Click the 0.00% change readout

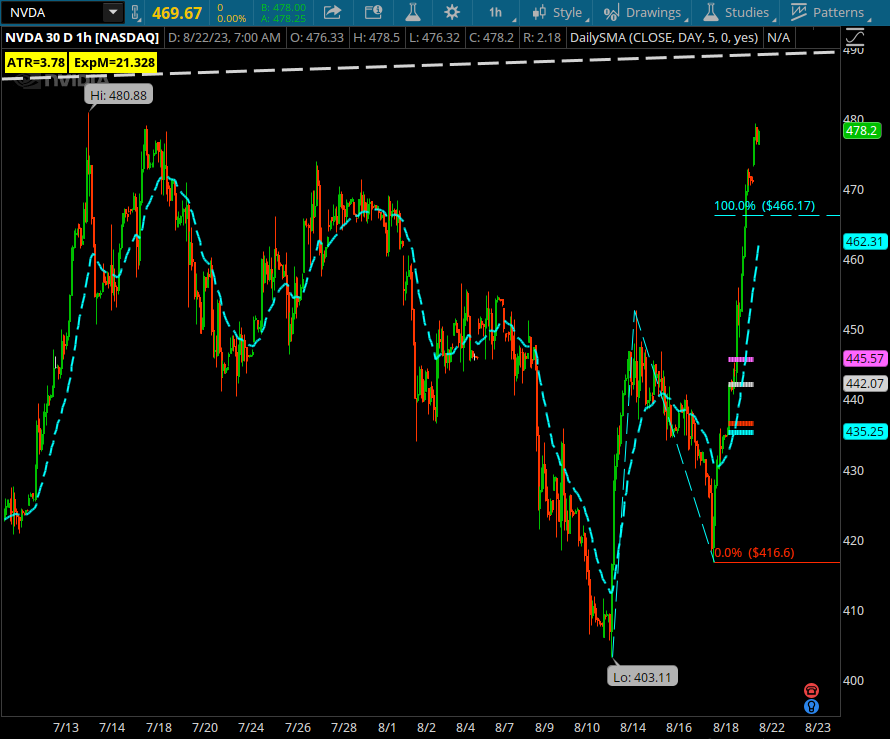click(232, 18)
